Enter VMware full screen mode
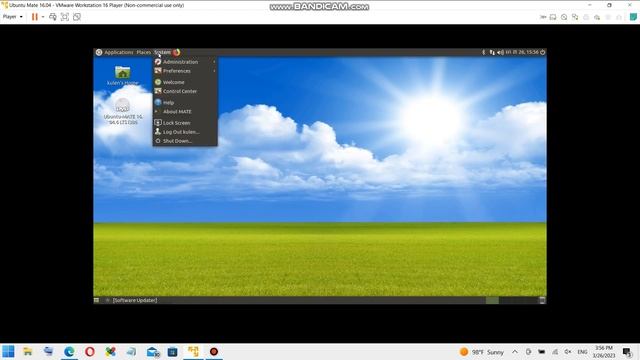This screenshot has height=360, width=640. click(x=64, y=17)
